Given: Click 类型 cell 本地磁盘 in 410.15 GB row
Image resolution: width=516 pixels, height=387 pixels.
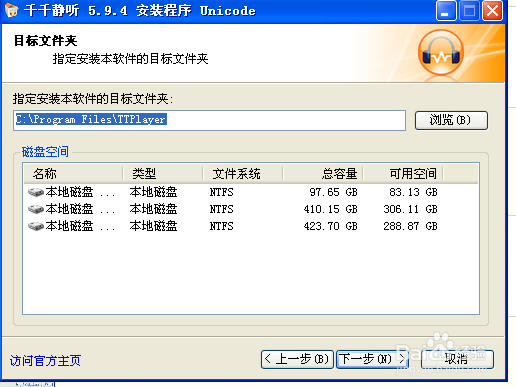Looking at the screenshot, I should [153, 209].
